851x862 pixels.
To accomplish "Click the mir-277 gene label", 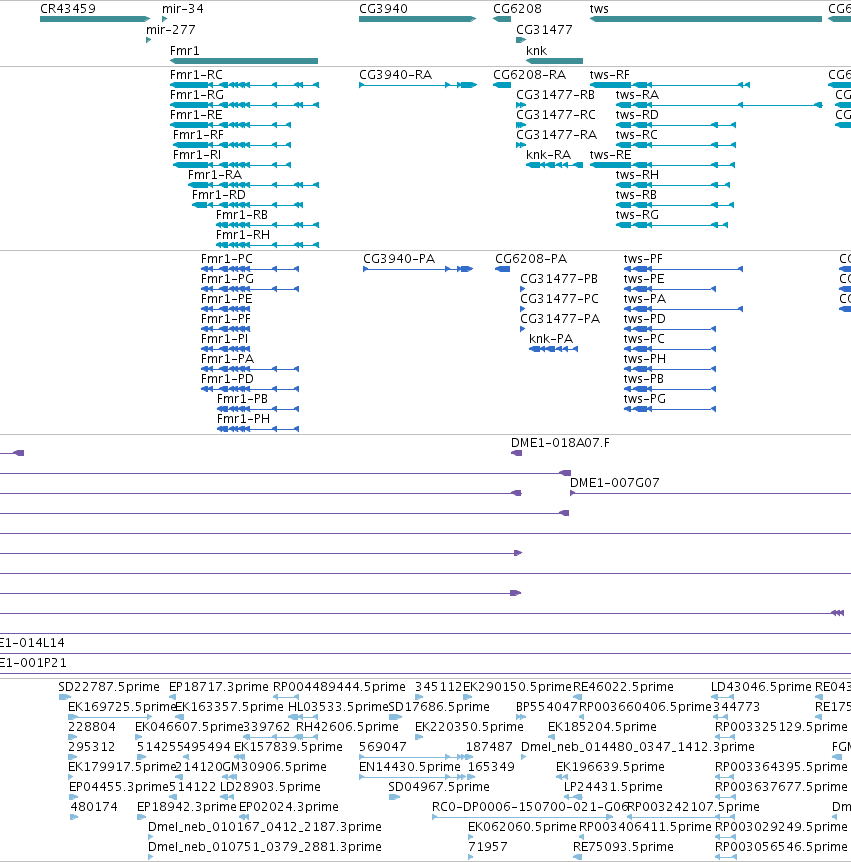I will (170, 30).
